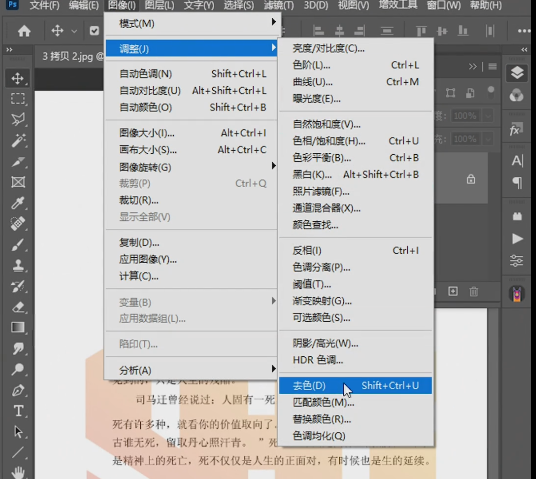Choose 反相(I) adjustment
The width and height of the screenshot is (536, 479).
click(x=356, y=251)
